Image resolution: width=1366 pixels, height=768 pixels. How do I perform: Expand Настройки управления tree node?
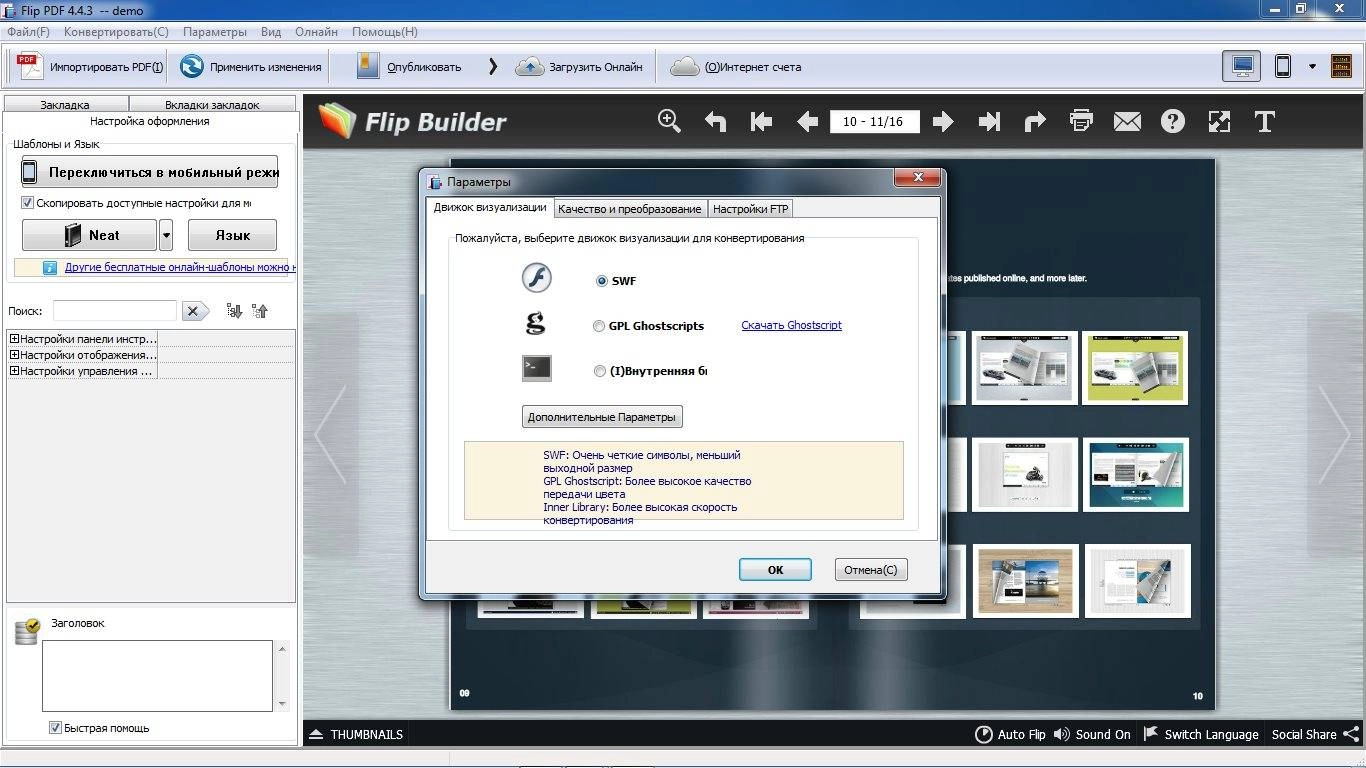(14, 371)
